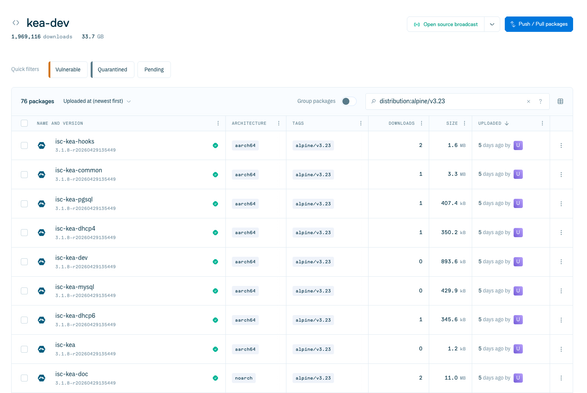
Task: Expand the broadcast dropdown arrow
Action: 492,24
